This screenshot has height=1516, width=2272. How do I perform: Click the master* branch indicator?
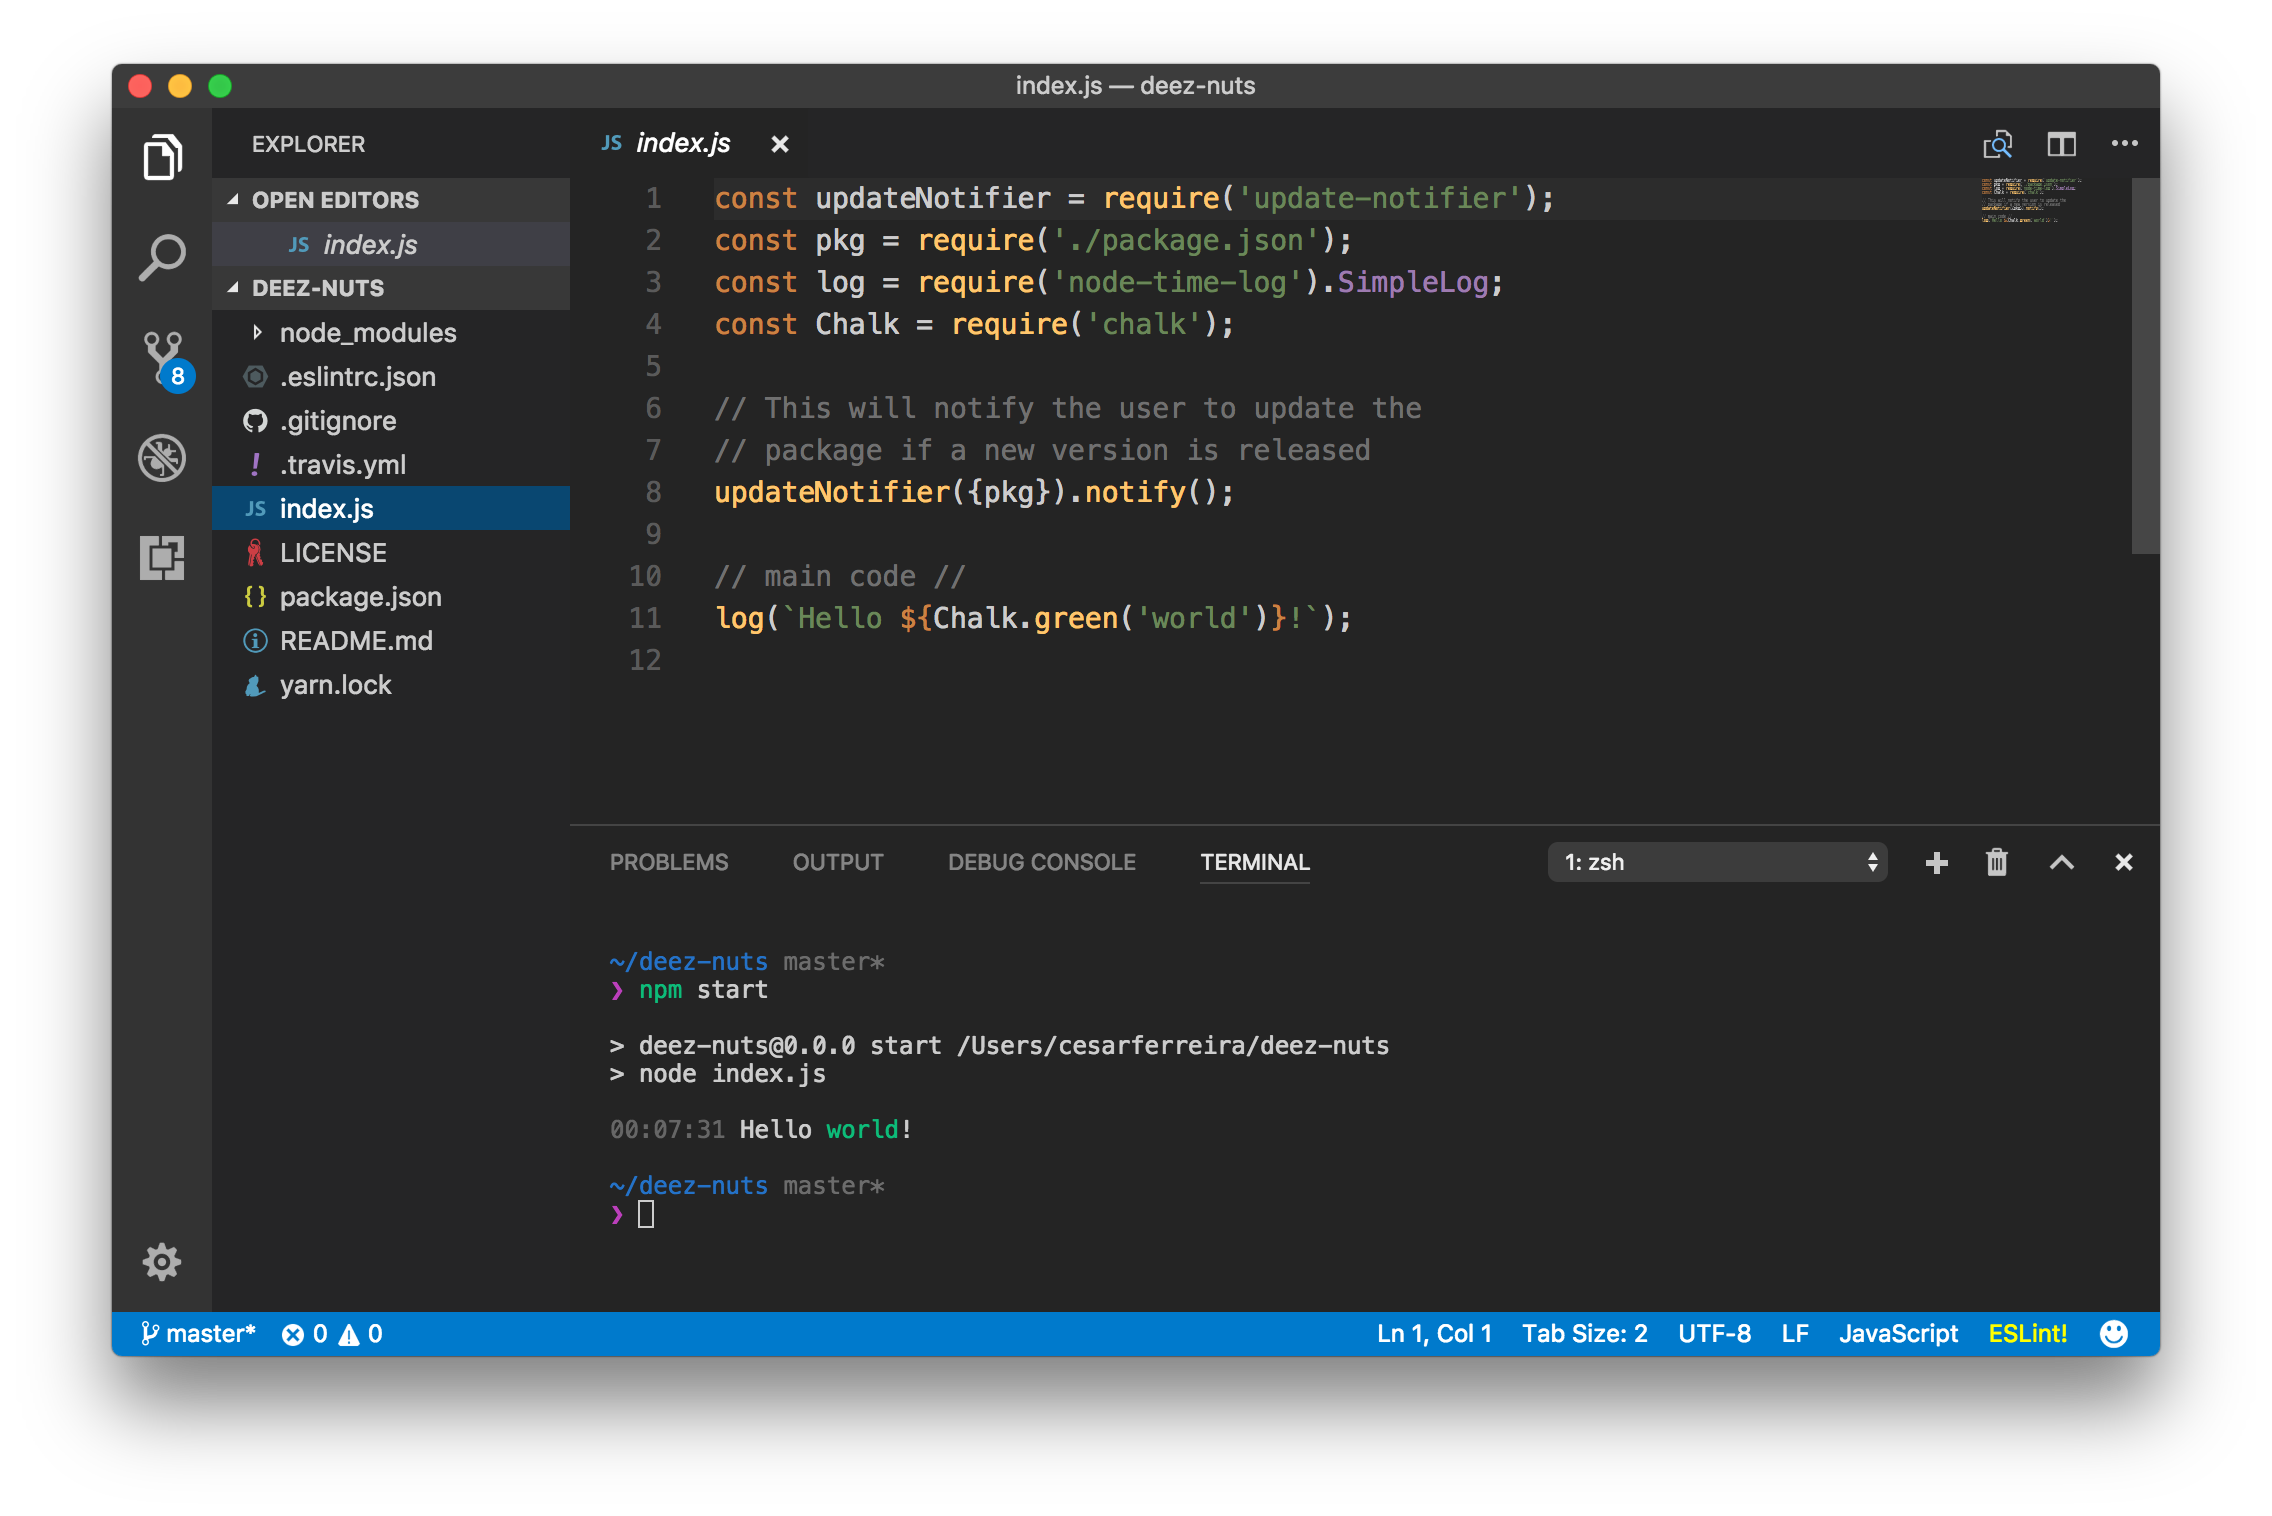tap(197, 1333)
